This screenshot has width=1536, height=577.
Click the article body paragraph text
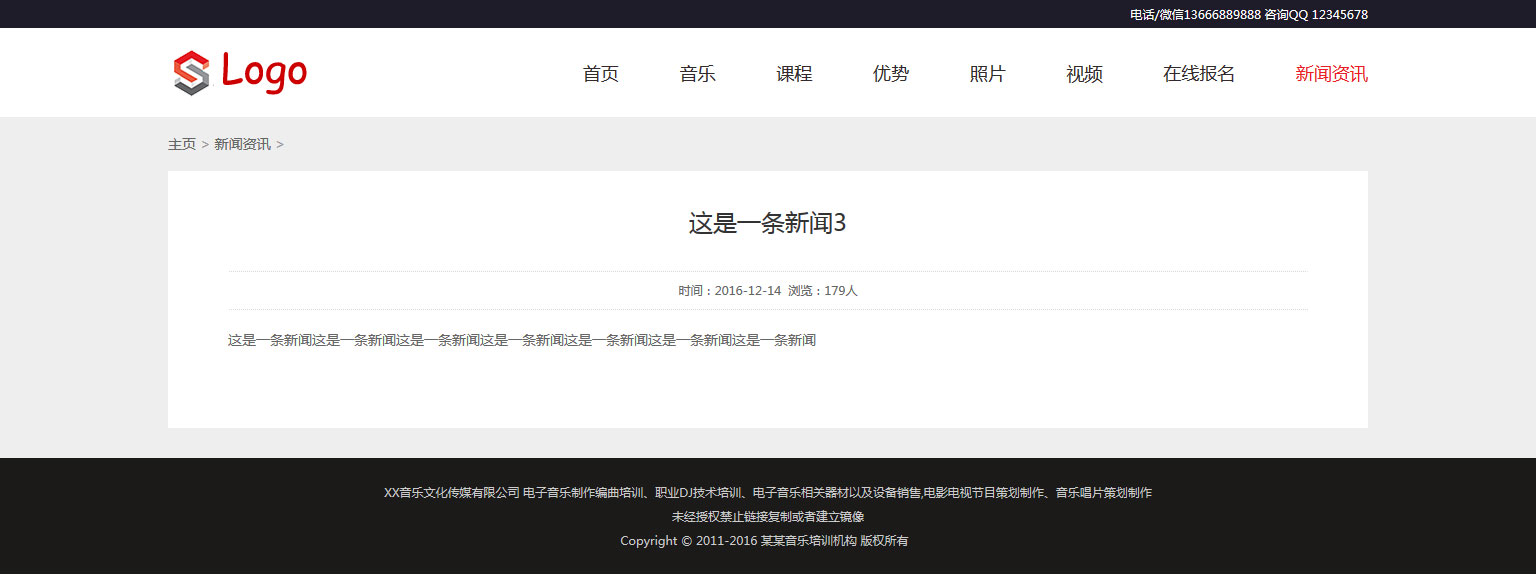tap(521, 340)
